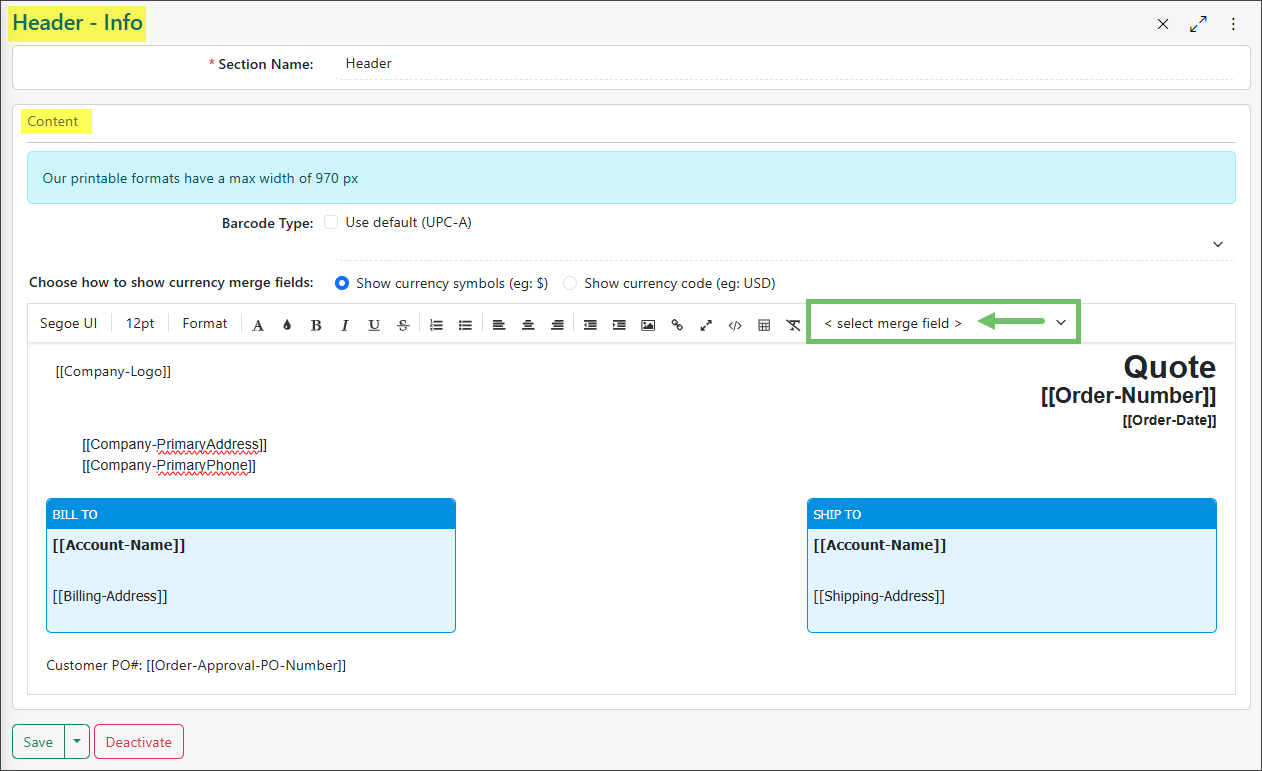
Task: Click the Insert Table icon
Action: pos(764,324)
